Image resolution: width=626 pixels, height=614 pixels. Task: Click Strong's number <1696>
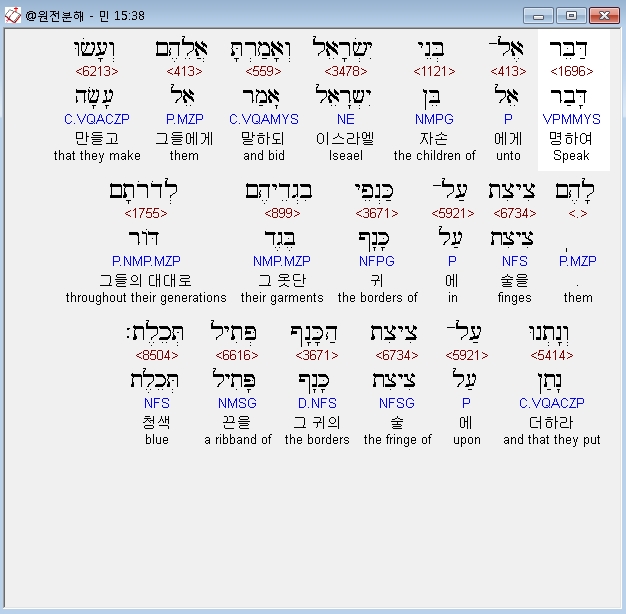571,71
